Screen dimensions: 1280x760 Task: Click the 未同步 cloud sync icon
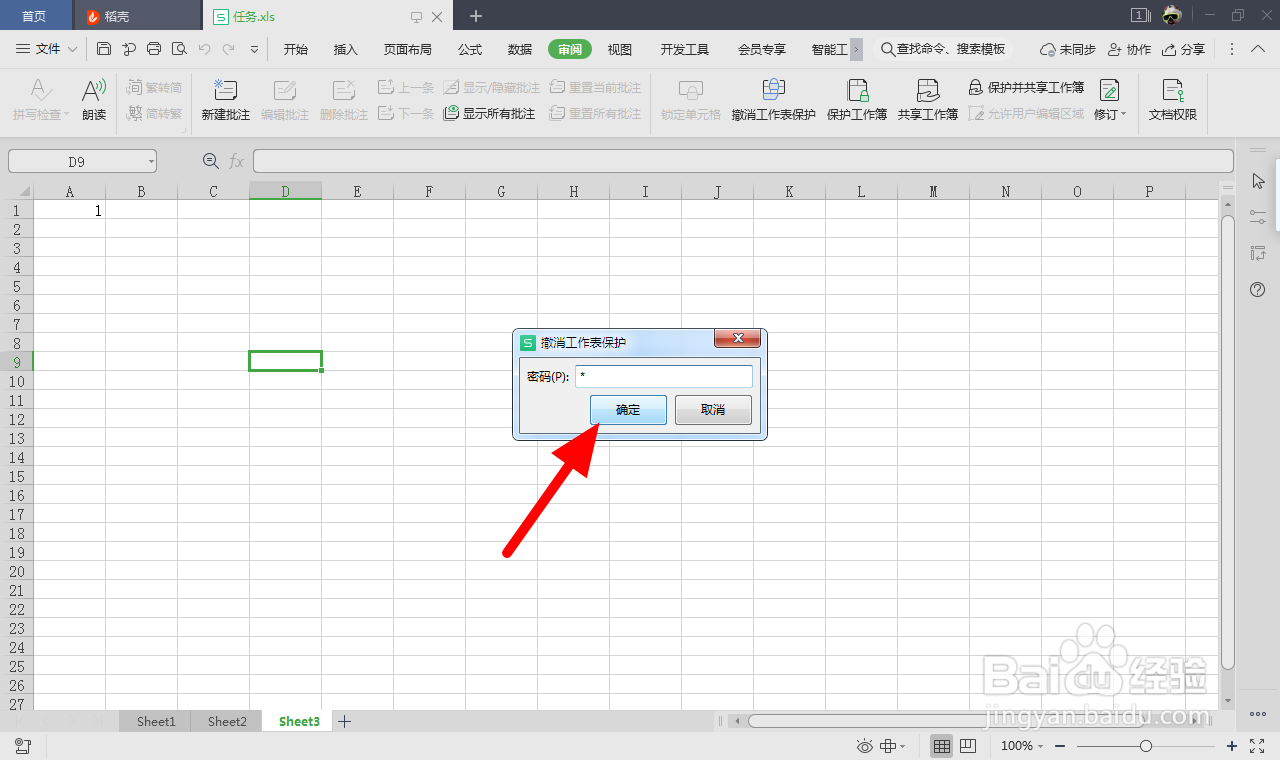1067,49
